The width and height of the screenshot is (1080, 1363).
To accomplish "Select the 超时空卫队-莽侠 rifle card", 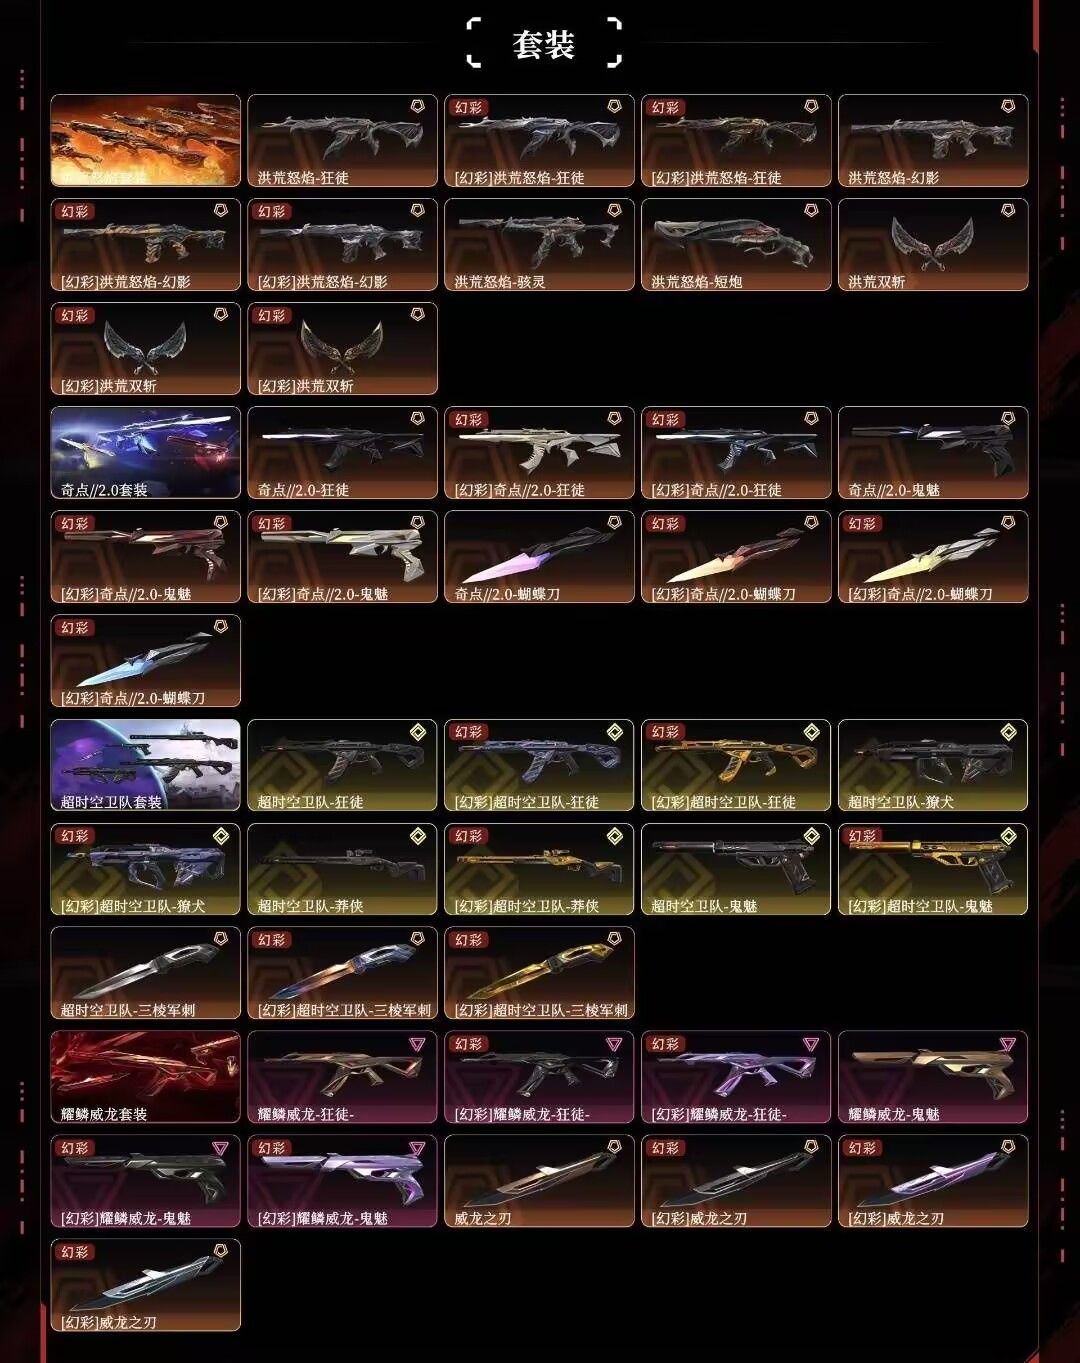I will pos(342,869).
